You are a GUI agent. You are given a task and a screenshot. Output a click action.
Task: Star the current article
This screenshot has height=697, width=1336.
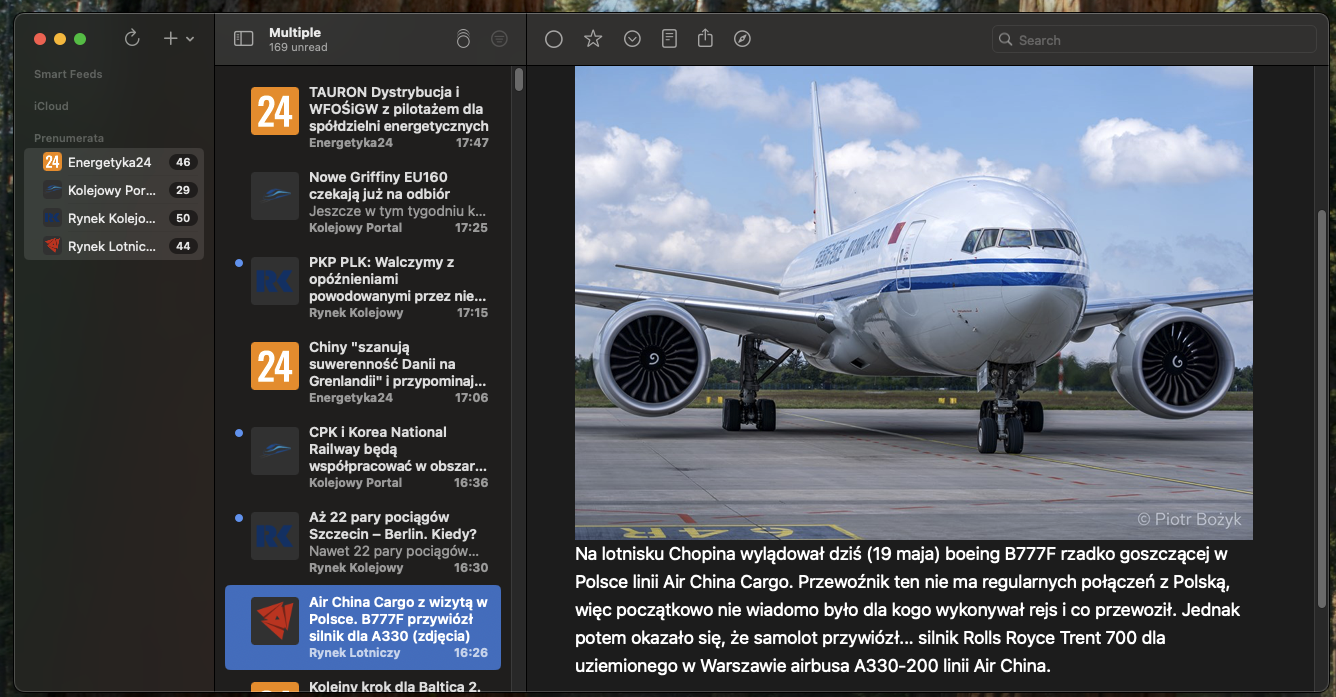tap(593, 39)
